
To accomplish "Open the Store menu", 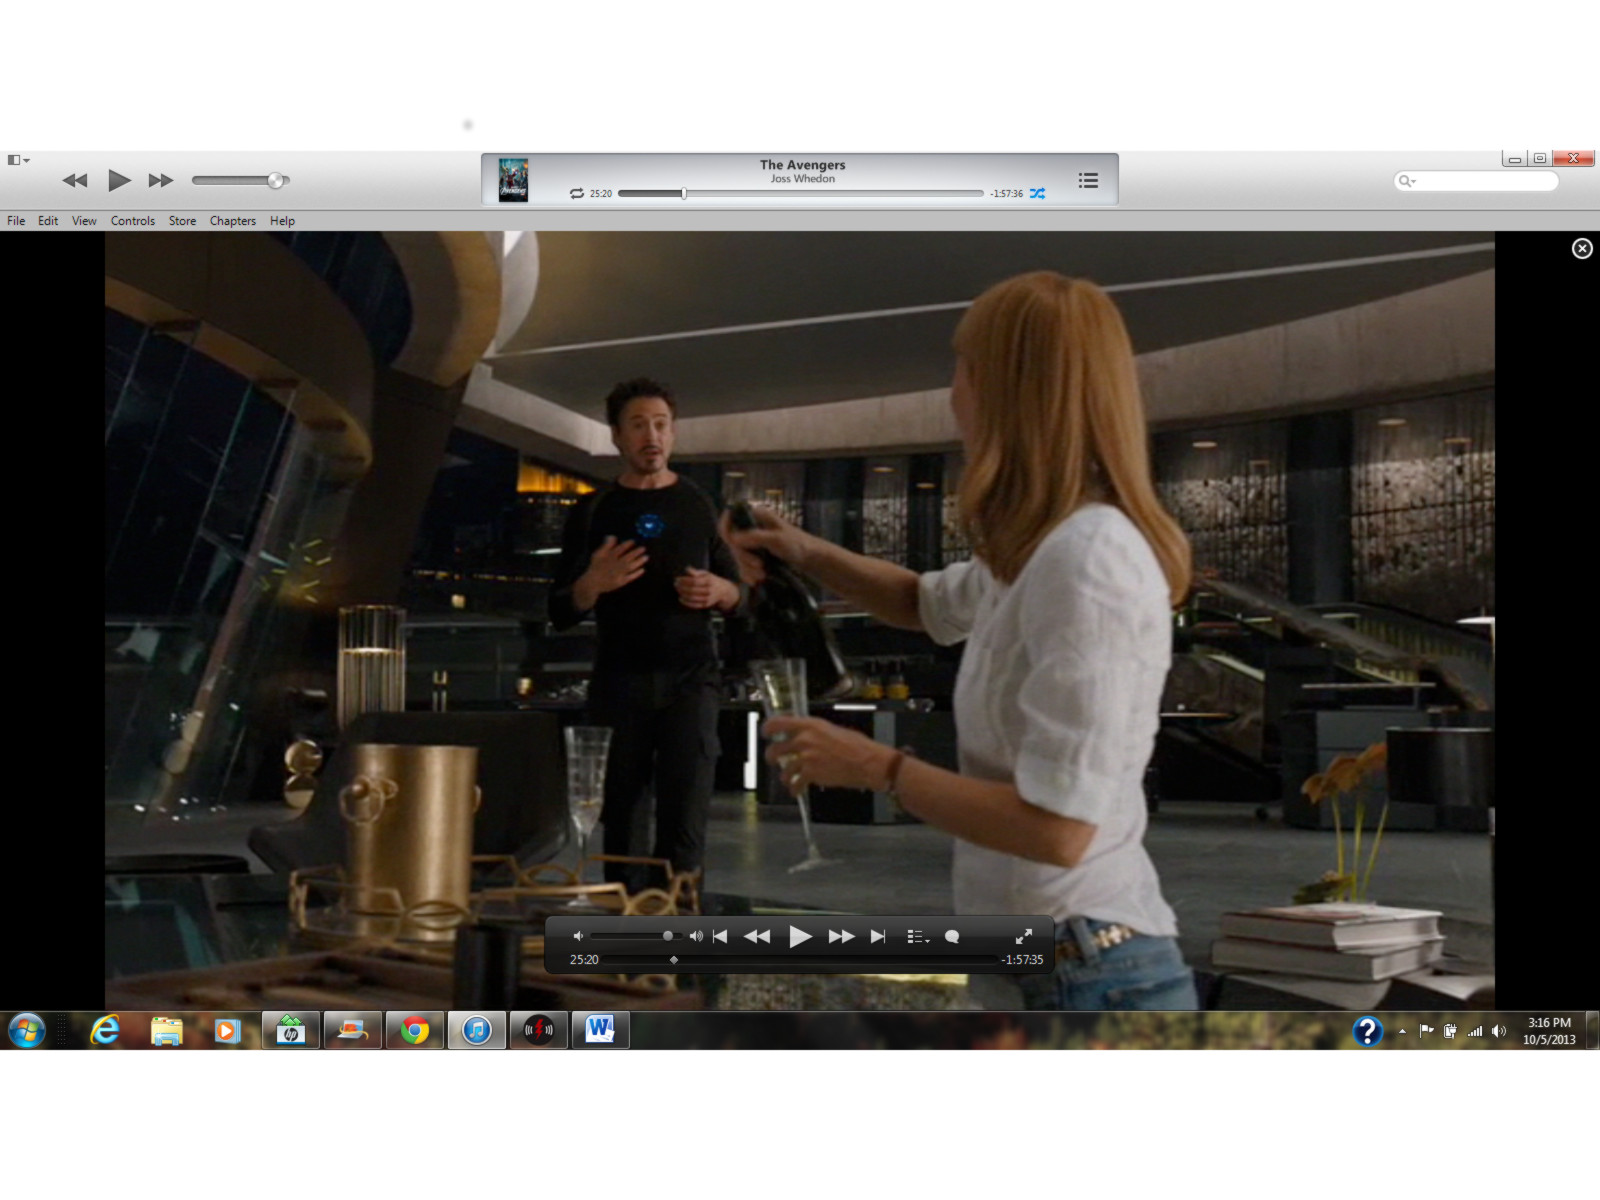I will (x=182, y=221).
